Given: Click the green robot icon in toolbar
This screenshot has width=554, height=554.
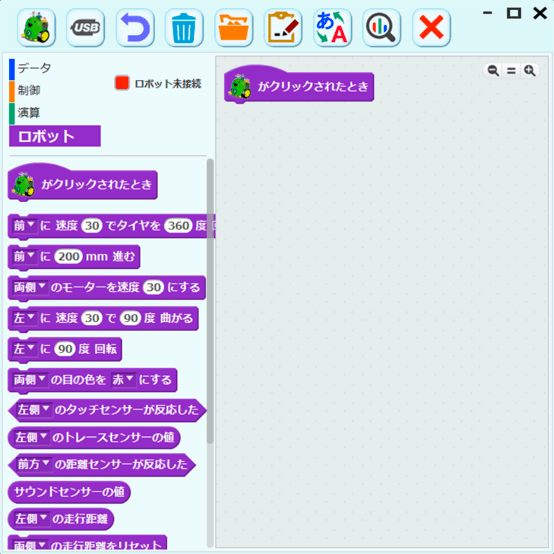Looking at the screenshot, I should point(36,28).
